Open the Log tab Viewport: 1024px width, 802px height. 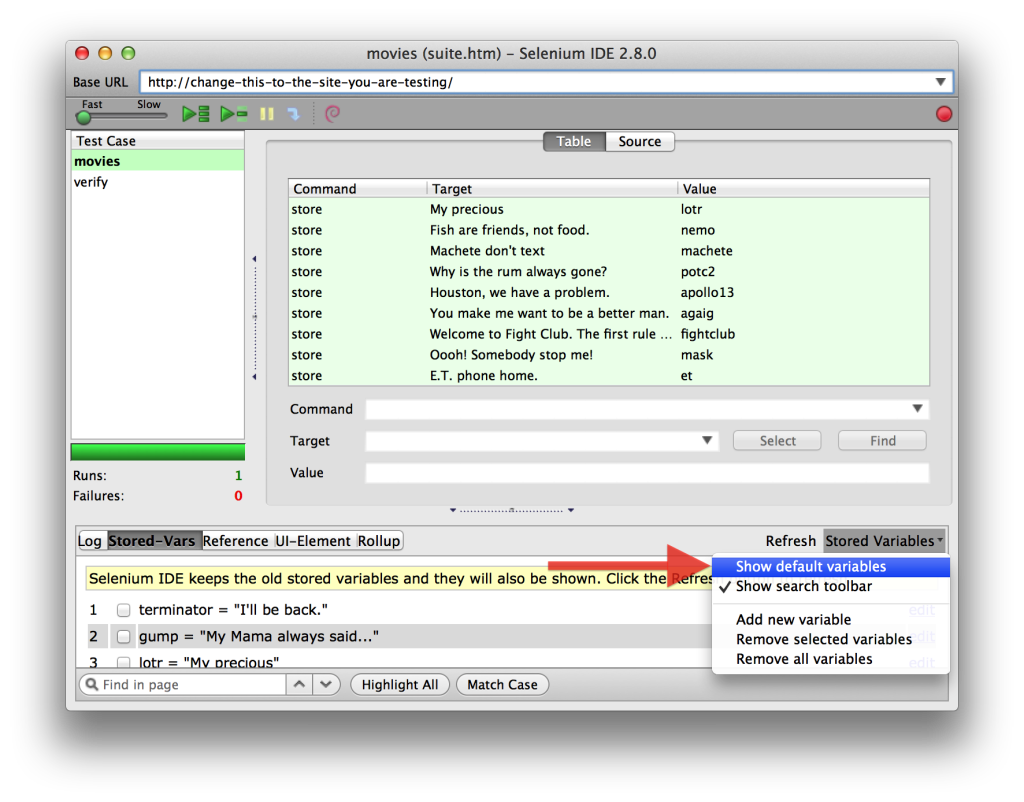click(89, 541)
